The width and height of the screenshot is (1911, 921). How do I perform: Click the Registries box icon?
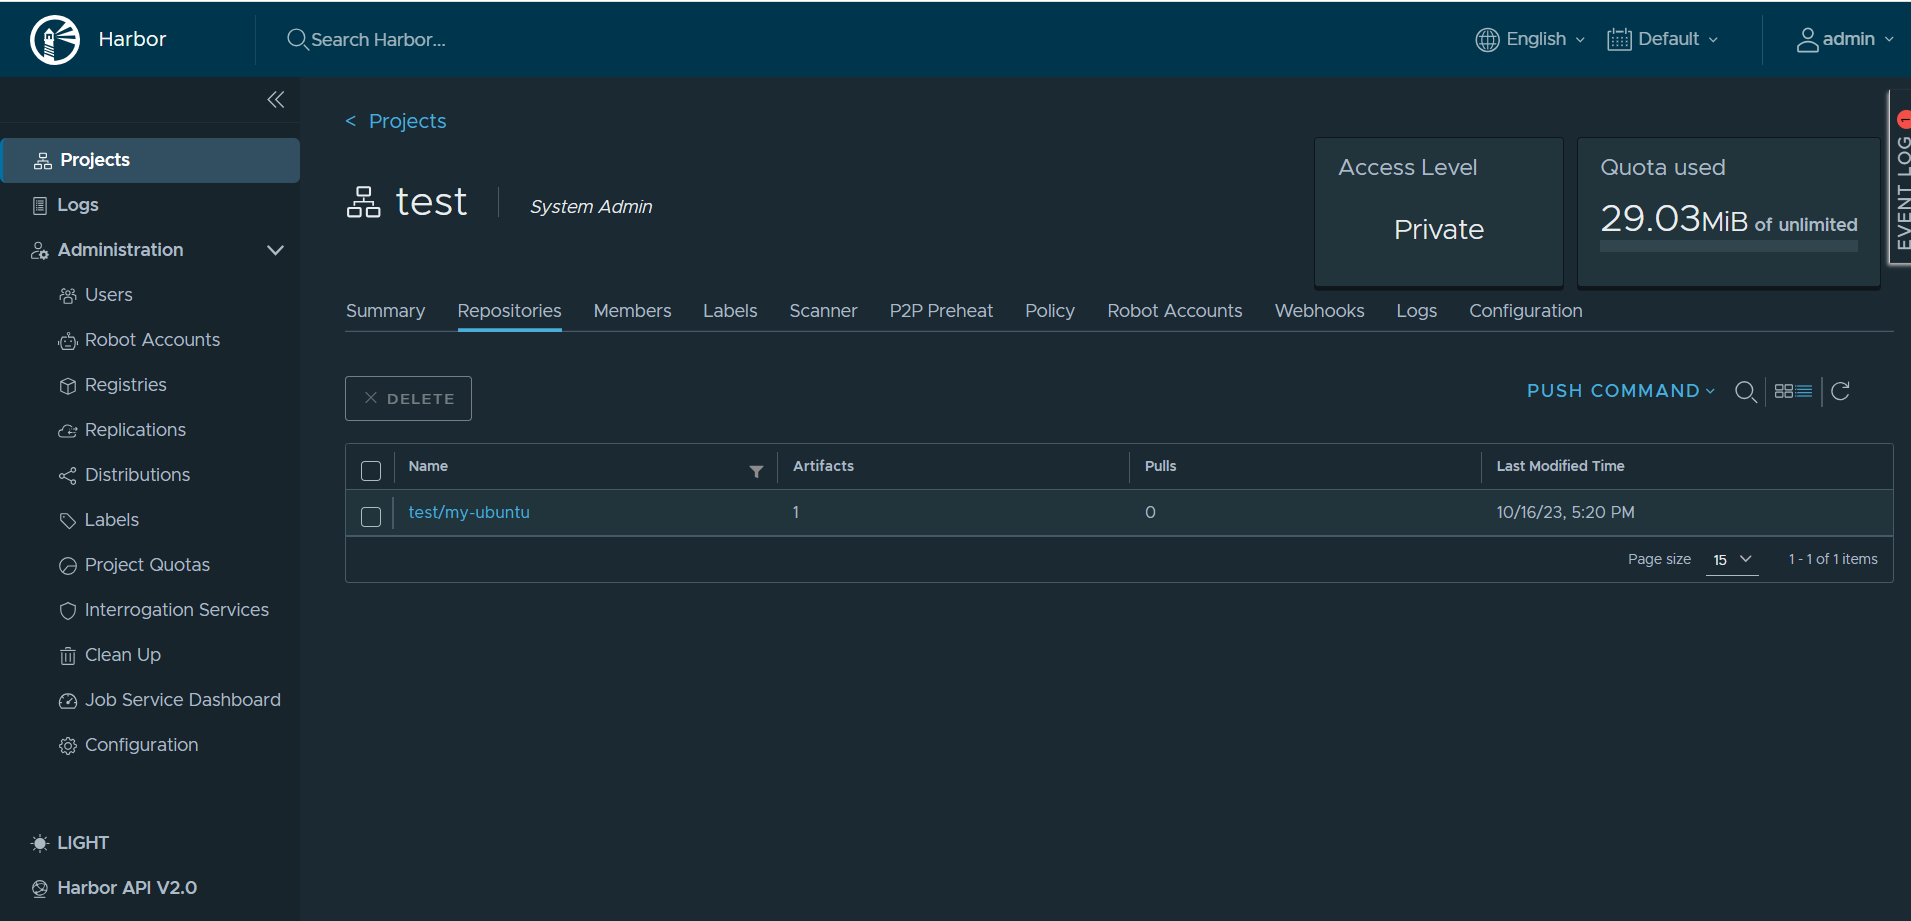click(68, 386)
